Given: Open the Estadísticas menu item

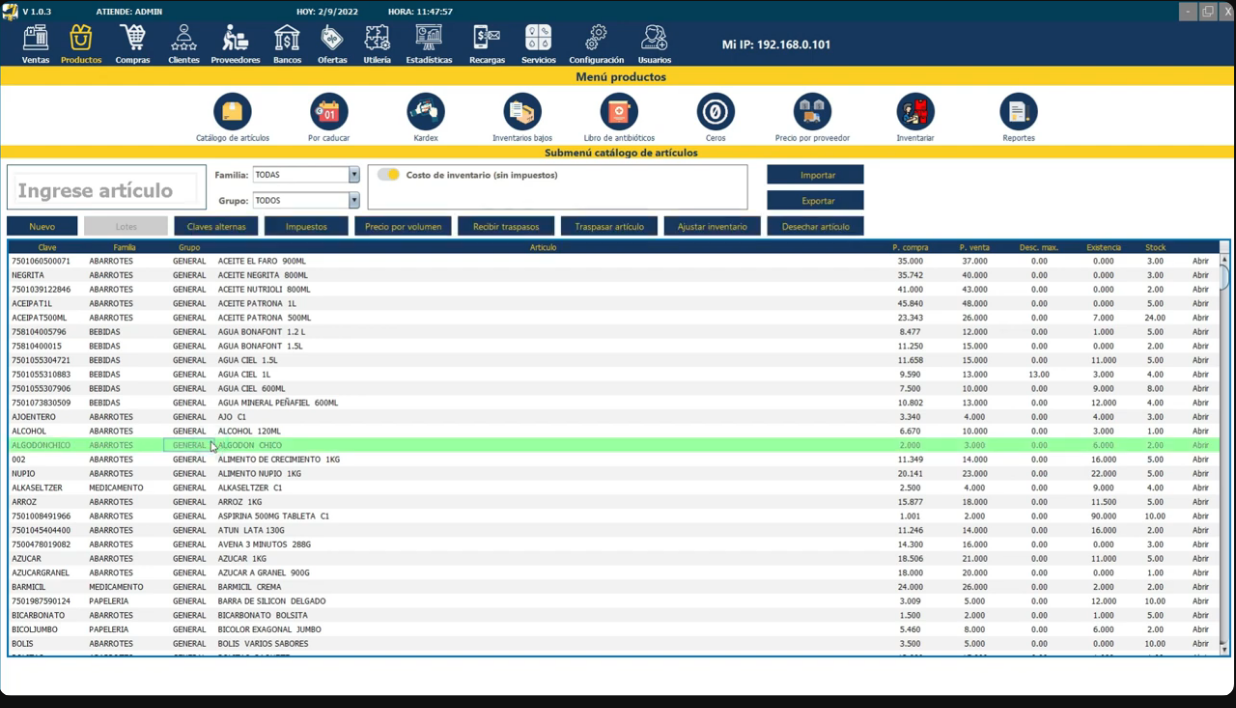Looking at the screenshot, I should point(429,44).
